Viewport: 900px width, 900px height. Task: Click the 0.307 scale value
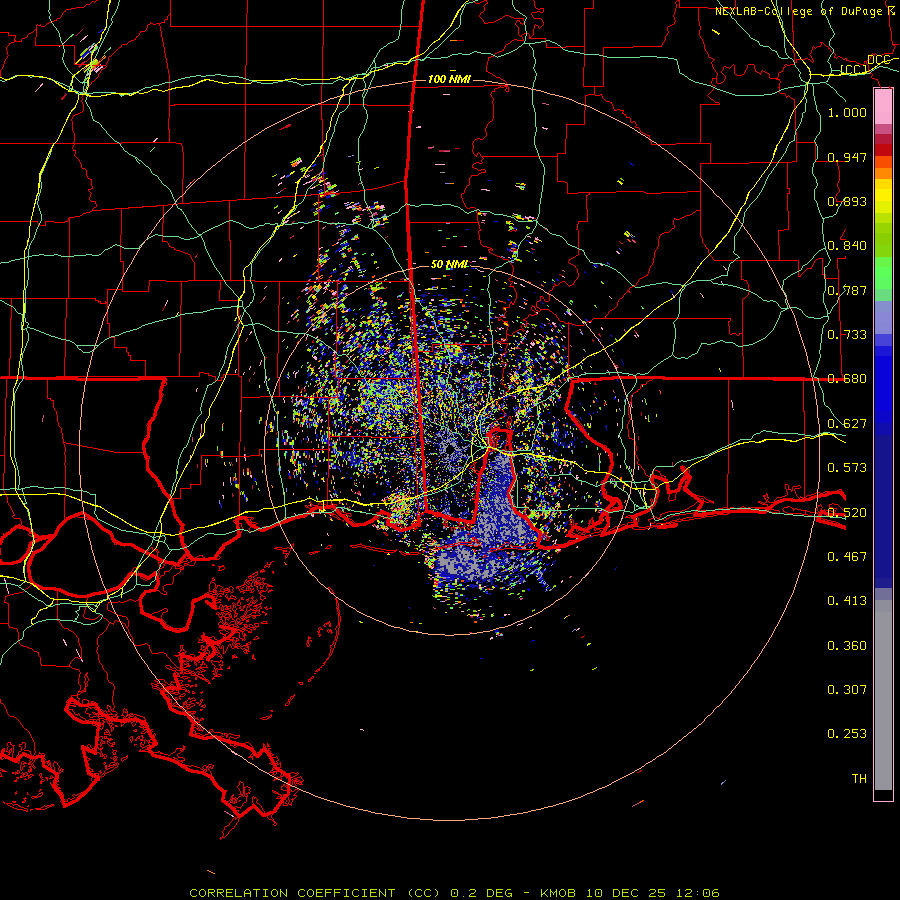coord(847,689)
